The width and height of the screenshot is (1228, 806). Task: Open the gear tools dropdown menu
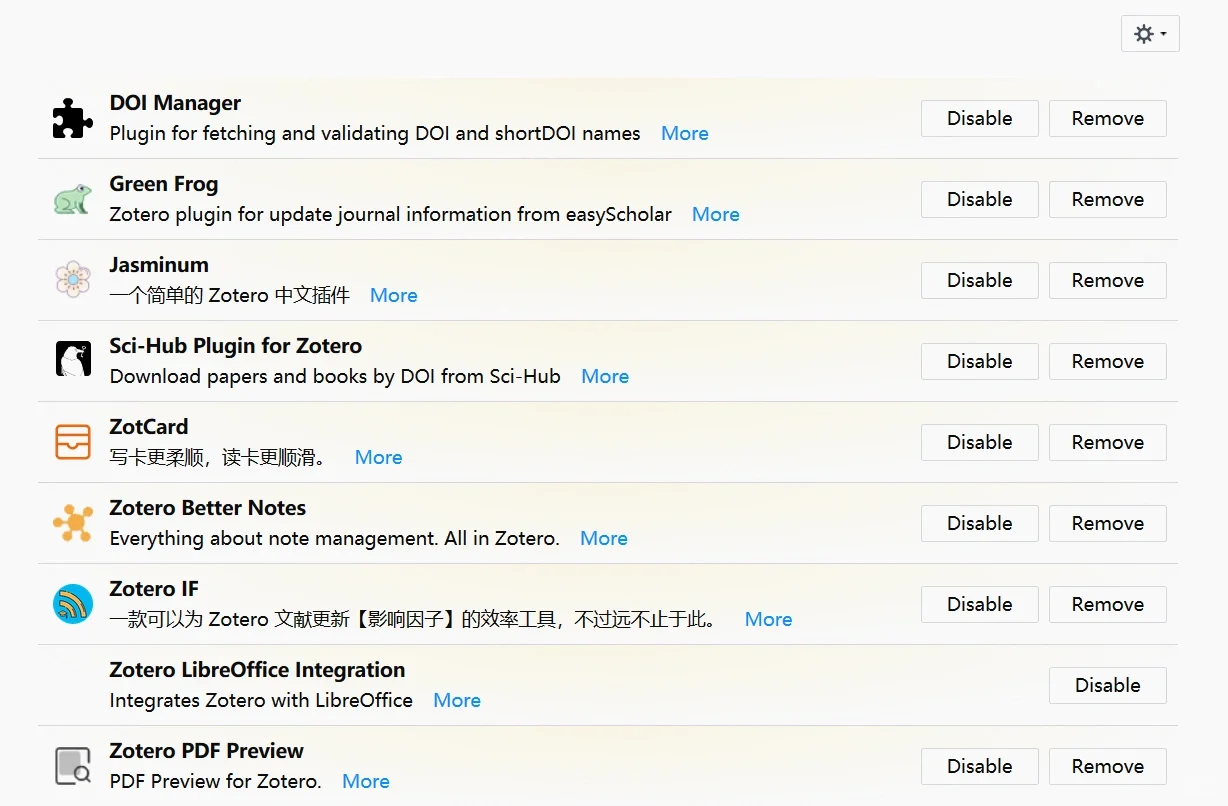pos(1150,34)
